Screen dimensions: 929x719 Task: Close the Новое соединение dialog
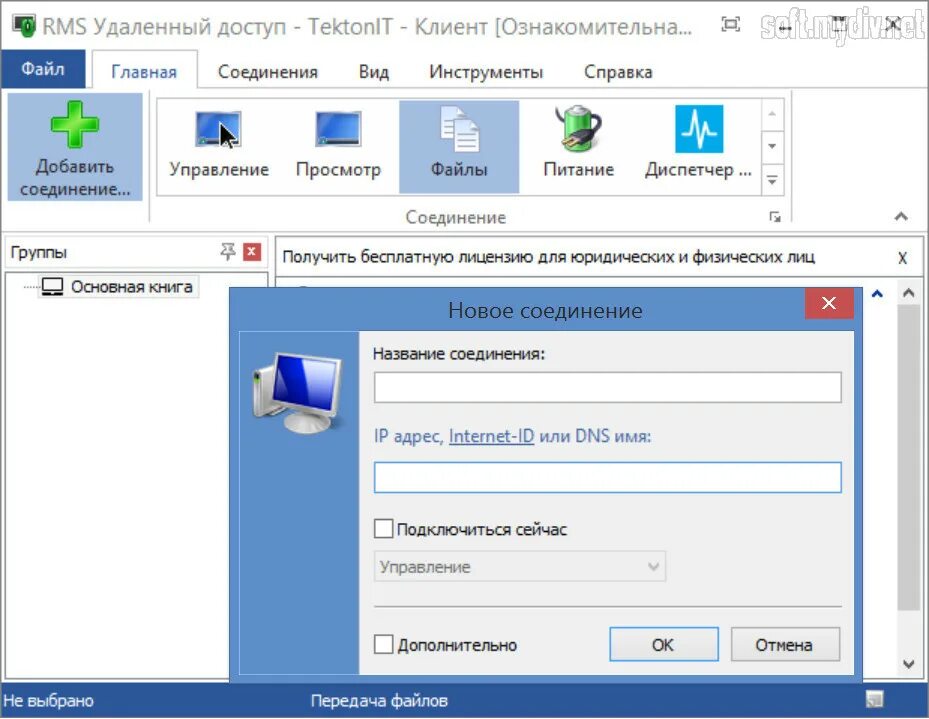coord(829,303)
